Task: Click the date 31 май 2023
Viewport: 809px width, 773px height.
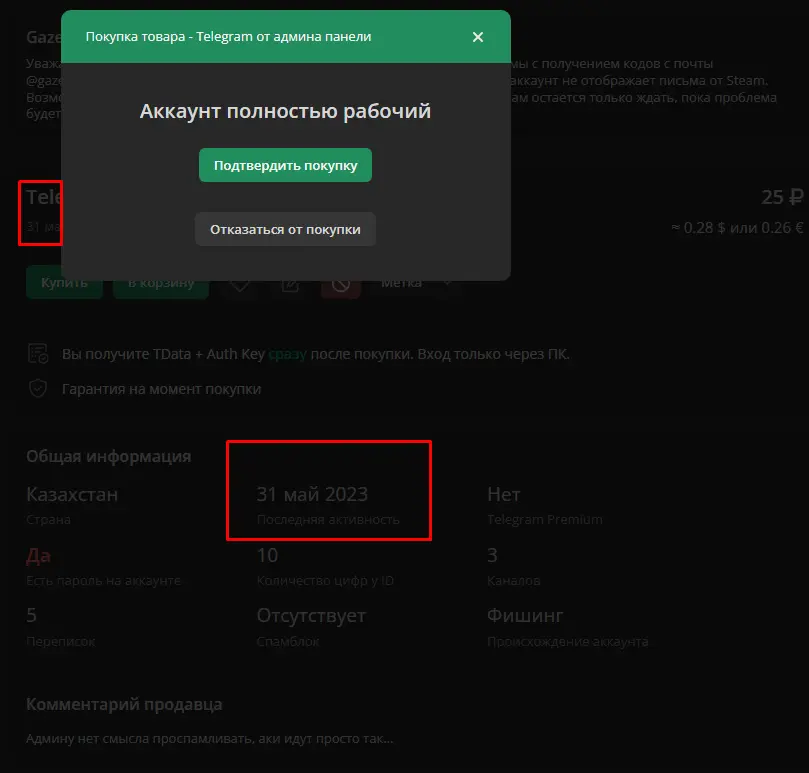Action: (x=312, y=494)
